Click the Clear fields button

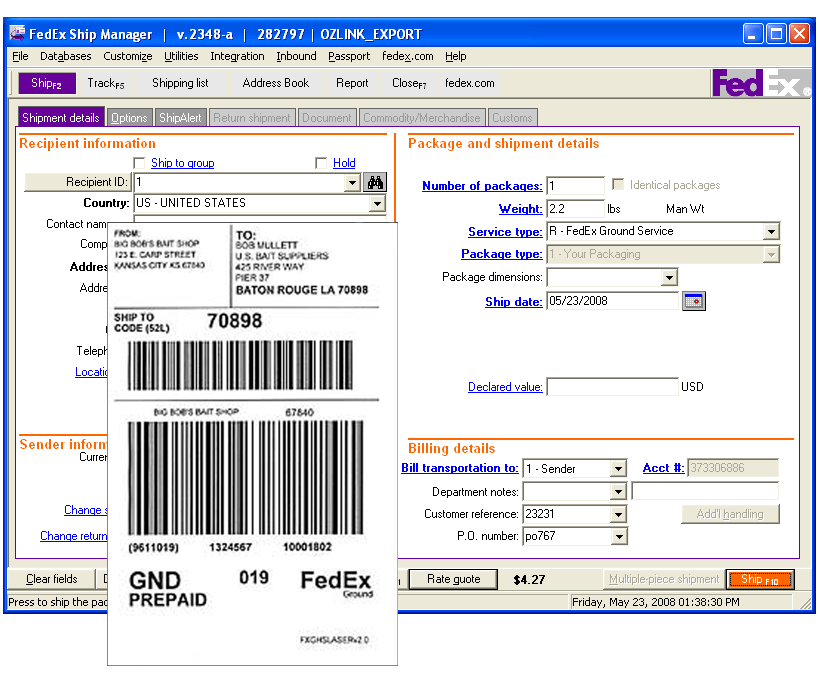52,579
